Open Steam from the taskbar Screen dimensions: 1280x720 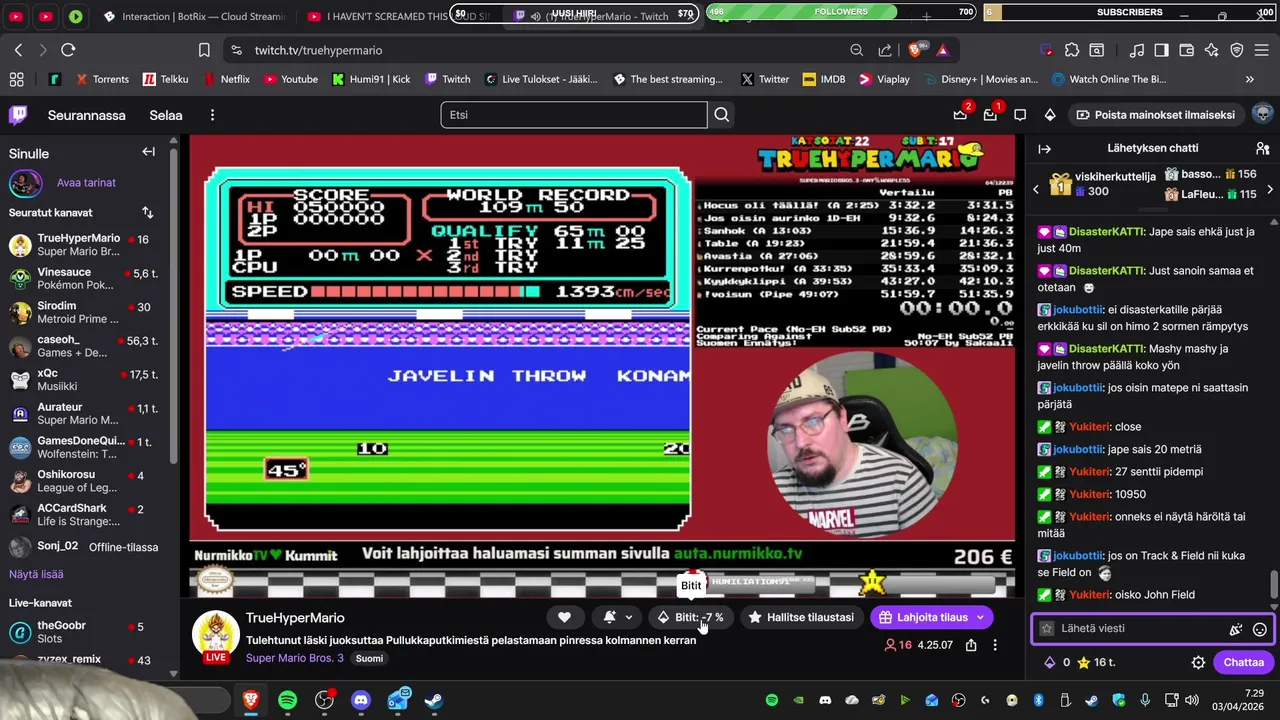(434, 700)
